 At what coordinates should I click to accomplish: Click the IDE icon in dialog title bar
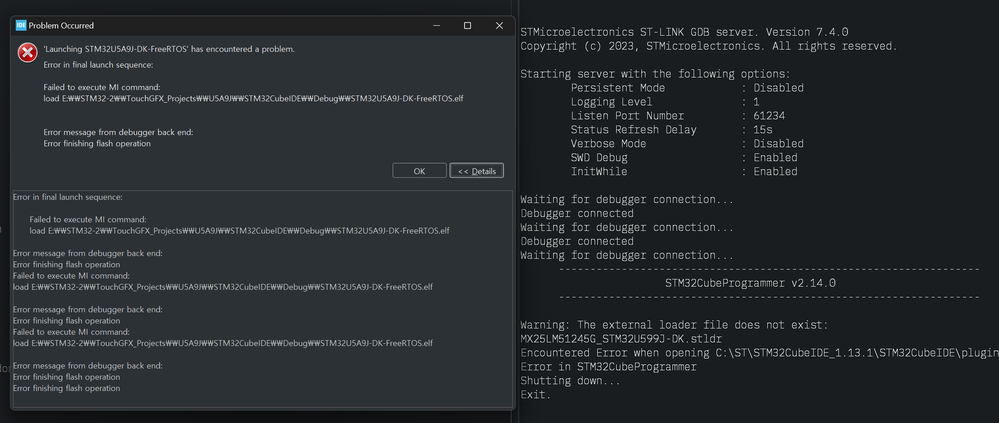[x=21, y=25]
